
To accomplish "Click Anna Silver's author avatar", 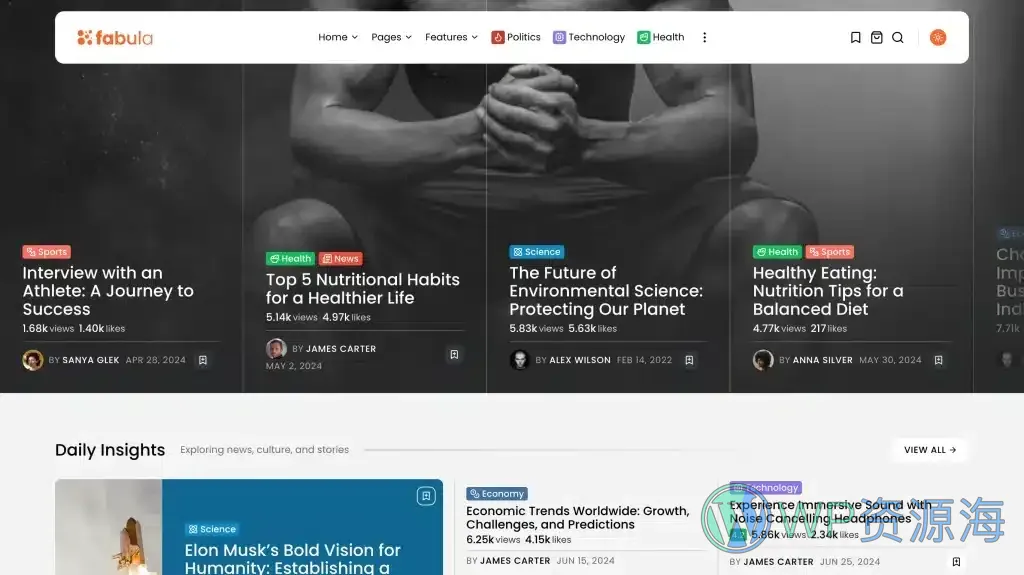I will point(763,360).
